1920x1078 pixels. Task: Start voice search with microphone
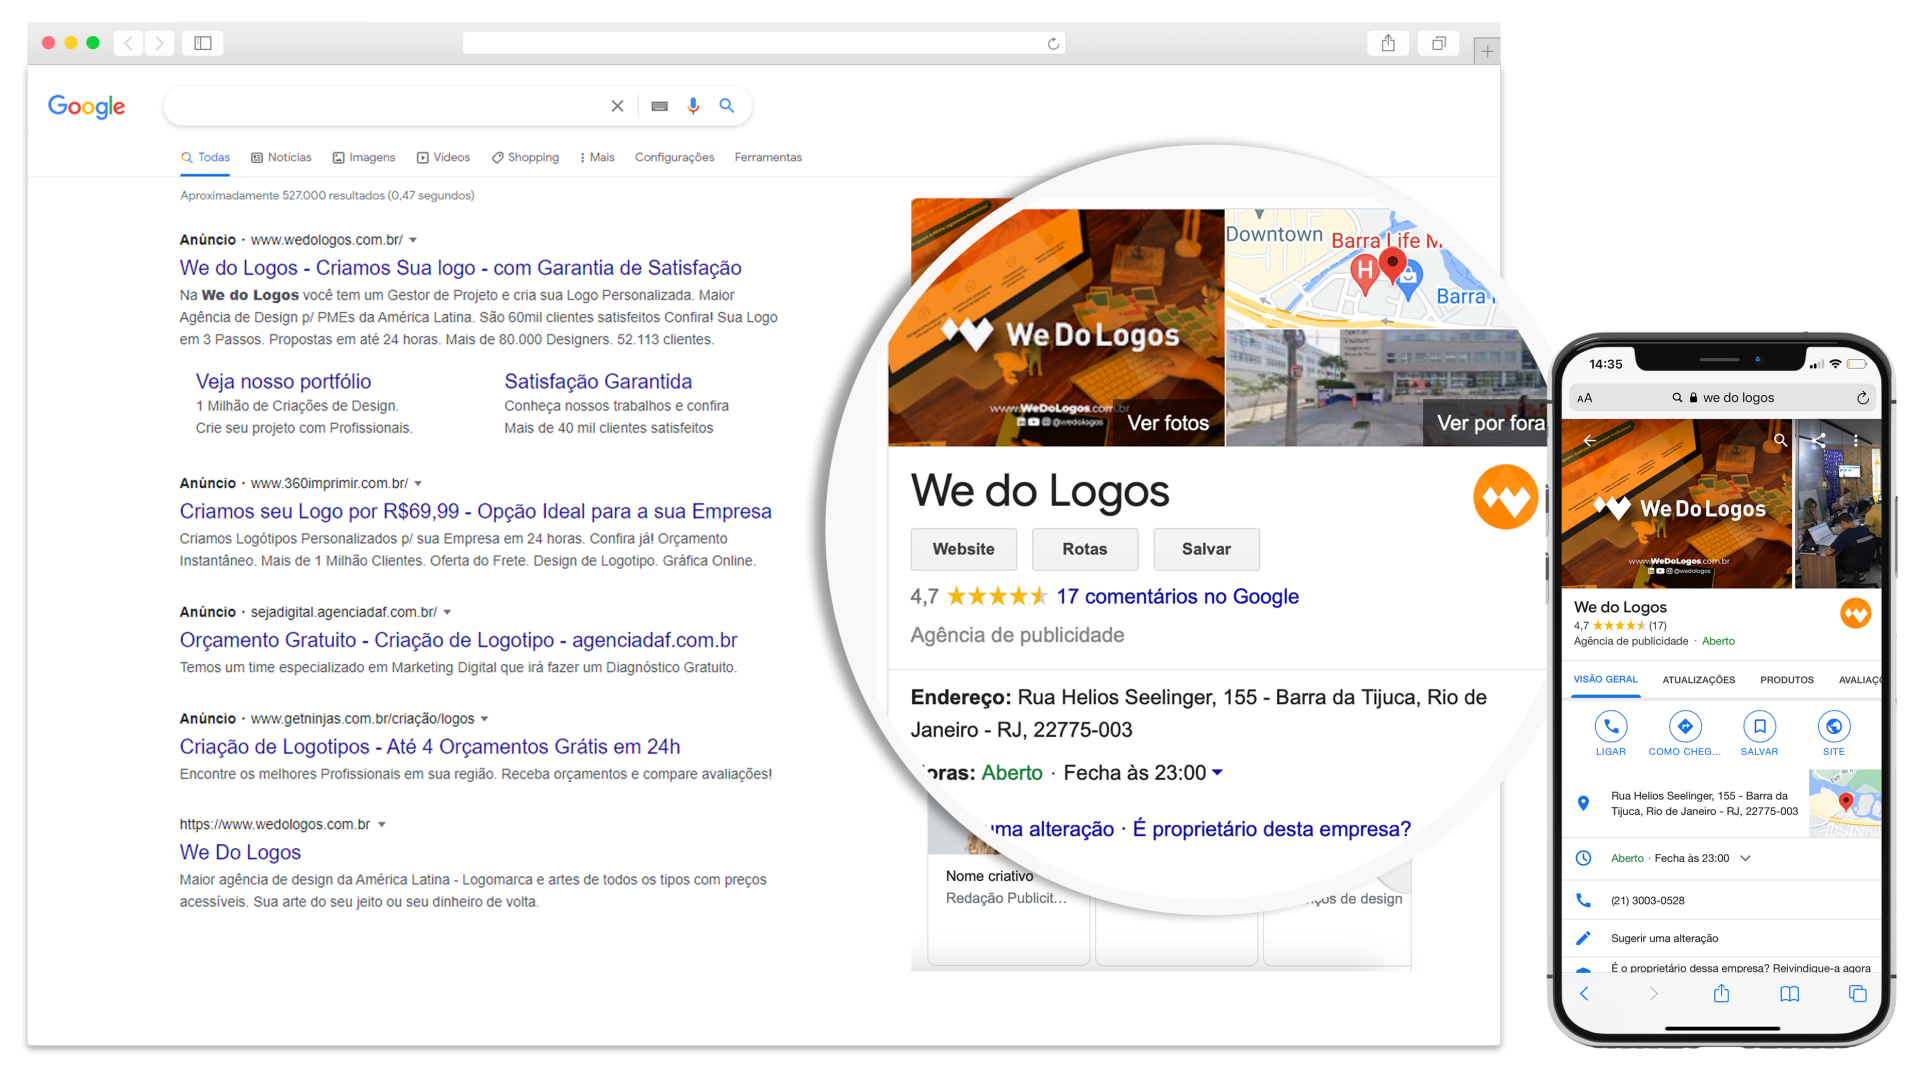point(693,106)
